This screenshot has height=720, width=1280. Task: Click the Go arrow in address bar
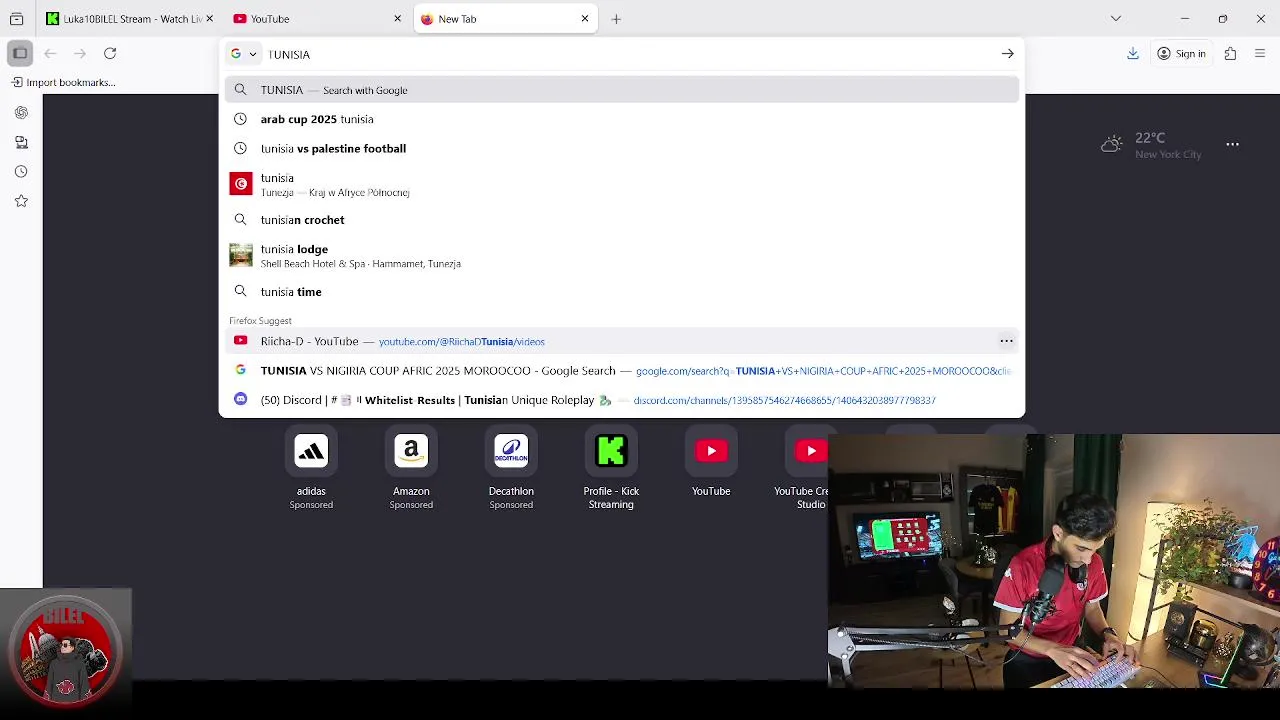coord(1007,54)
